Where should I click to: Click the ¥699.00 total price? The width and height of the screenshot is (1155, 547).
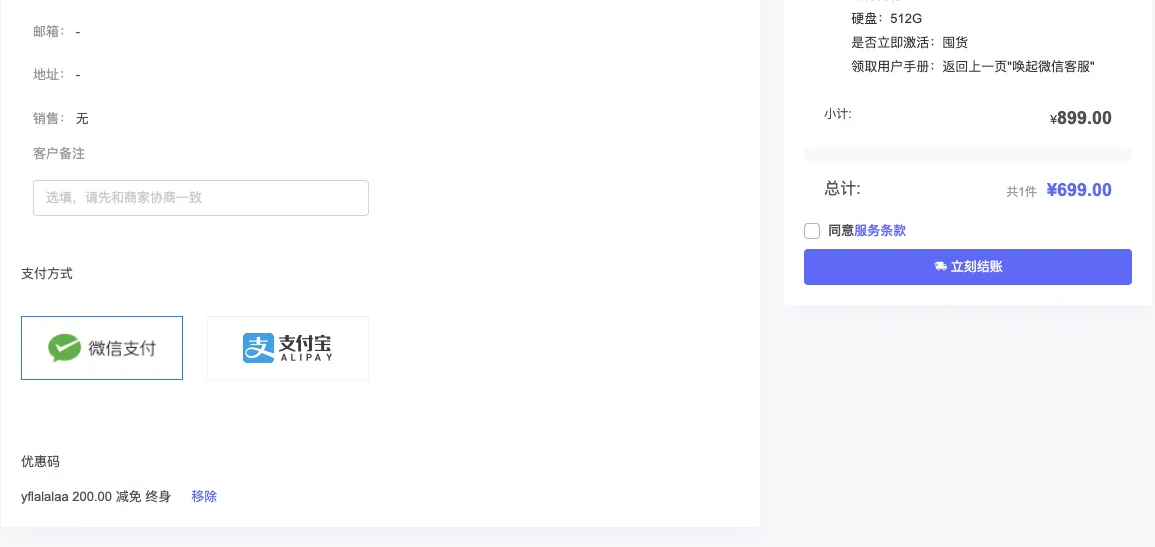tap(1079, 190)
